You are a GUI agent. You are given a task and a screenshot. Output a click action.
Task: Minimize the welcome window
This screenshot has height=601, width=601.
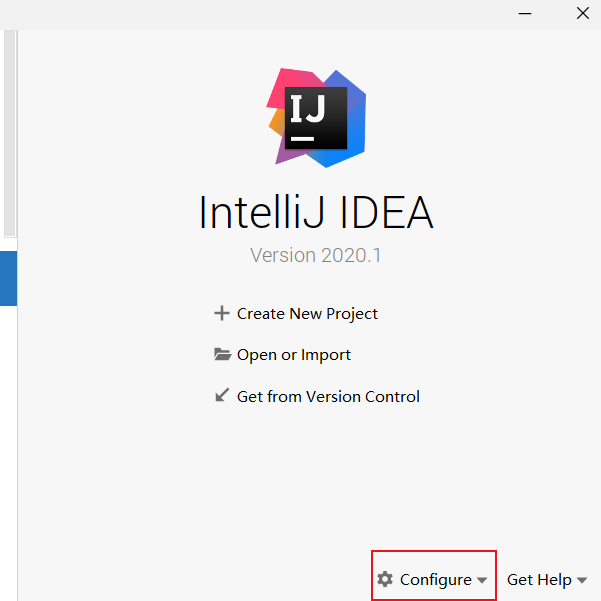click(x=525, y=14)
